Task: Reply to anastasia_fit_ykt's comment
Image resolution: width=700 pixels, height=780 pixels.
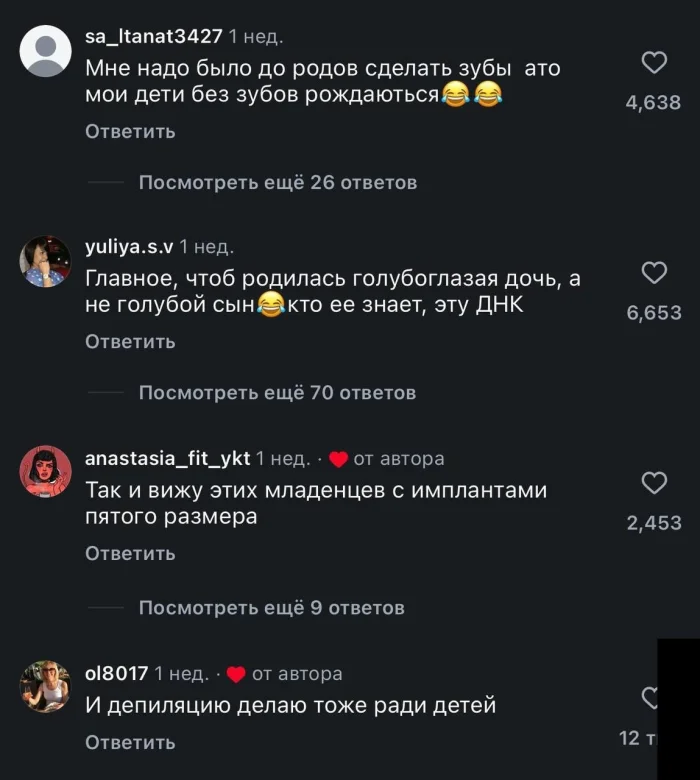Action: click(x=130, y=553)
